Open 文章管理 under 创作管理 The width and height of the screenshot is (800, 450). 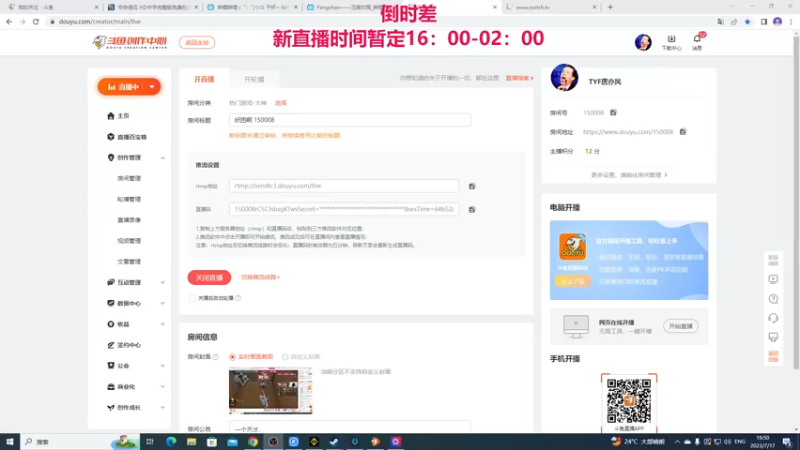coord(129,262)
